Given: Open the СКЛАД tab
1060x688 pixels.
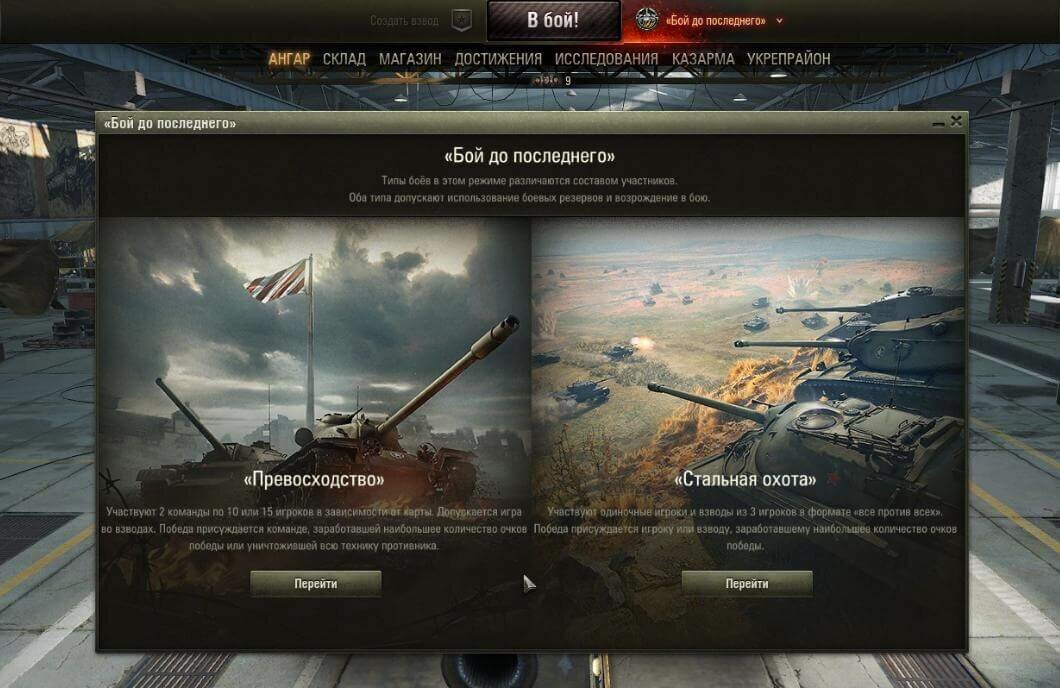Looking at the screenshot, I should tap(344, 59).
